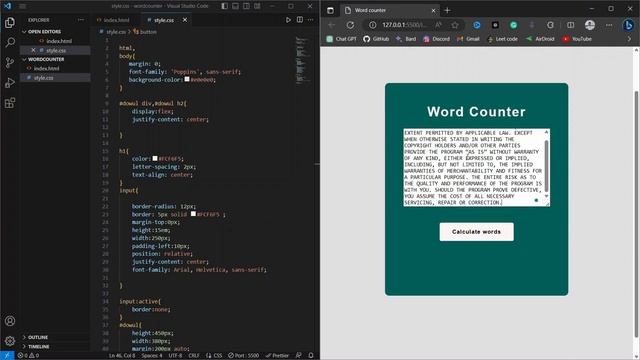Screen dimensions: 640x360
Task: Toggle secondary side bar layout icon
Action: [x=247, y=6]
